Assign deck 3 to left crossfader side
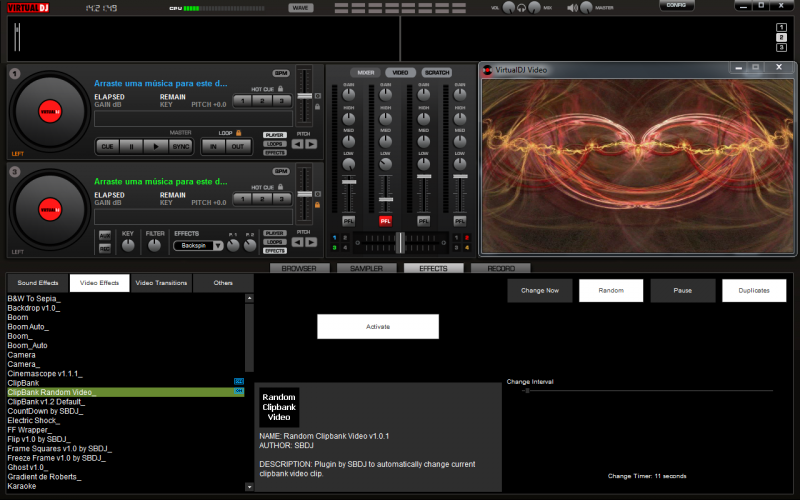 (x=335, y=248)
